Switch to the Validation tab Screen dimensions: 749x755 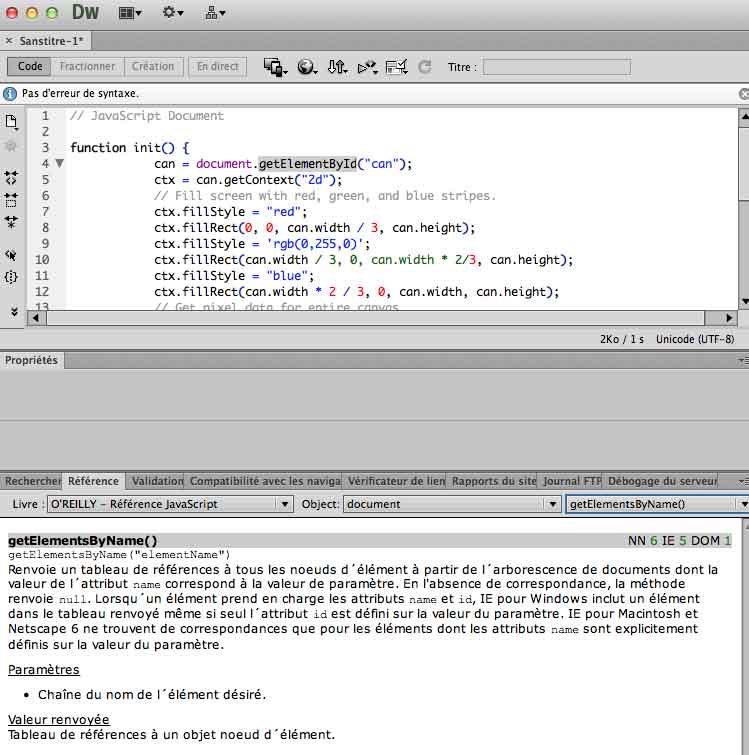156,481
